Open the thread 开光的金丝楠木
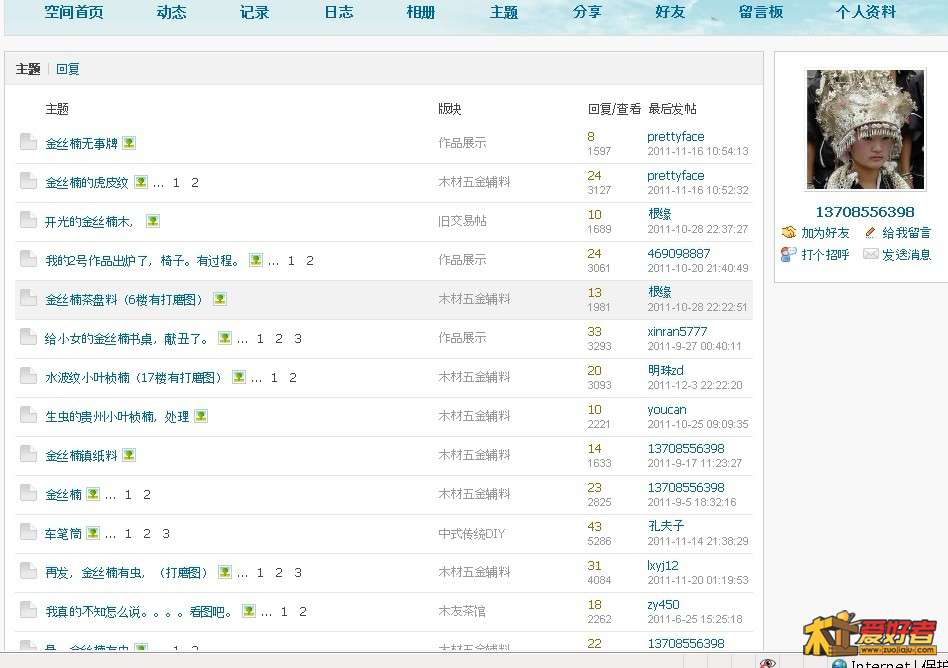 [x=90, y=222]
